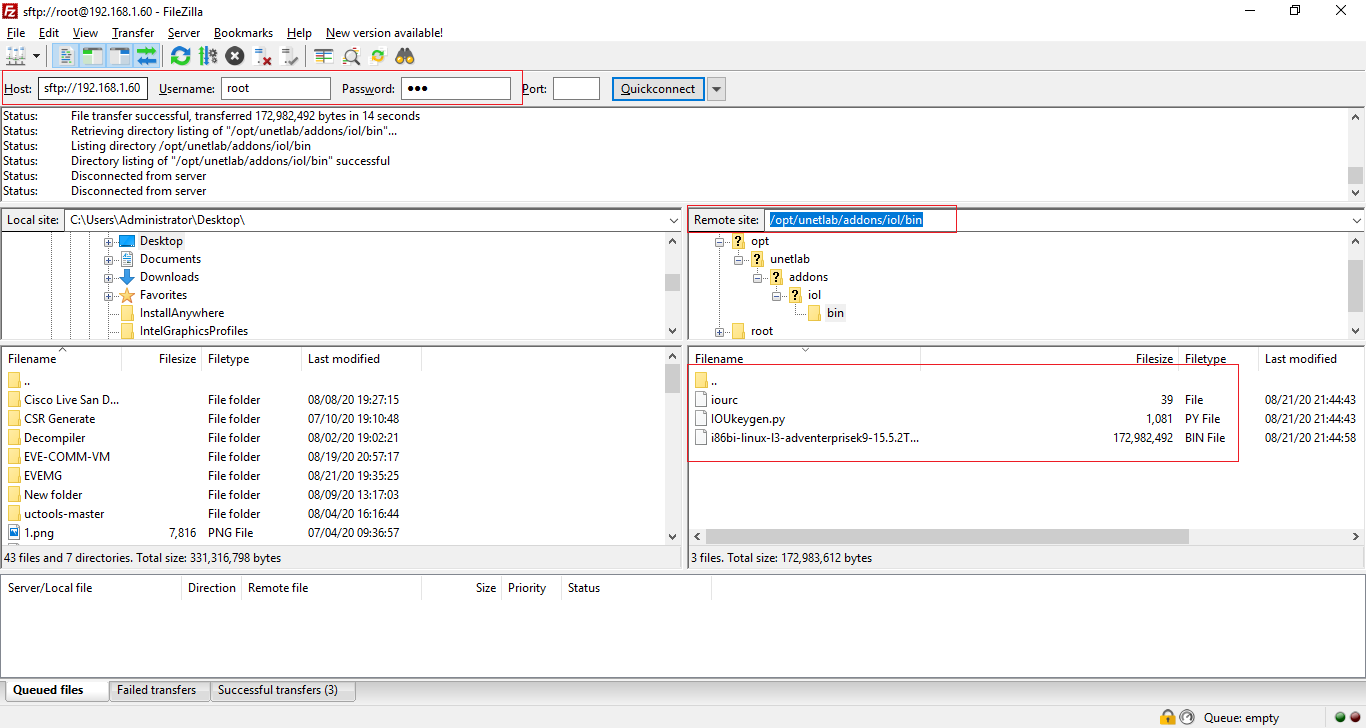
Task: Expand the Desktop node in local tree
Action: [109, 241]
